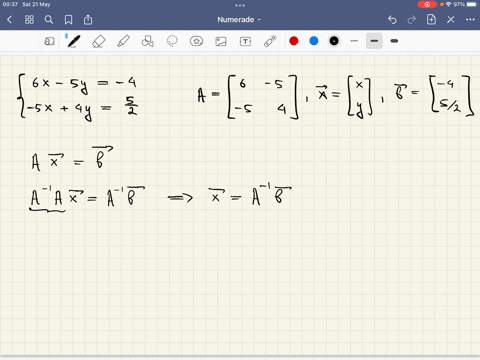Close the editing toolbar with the X
The width and height of the screenshot is (480, 360).
(451, 20)
